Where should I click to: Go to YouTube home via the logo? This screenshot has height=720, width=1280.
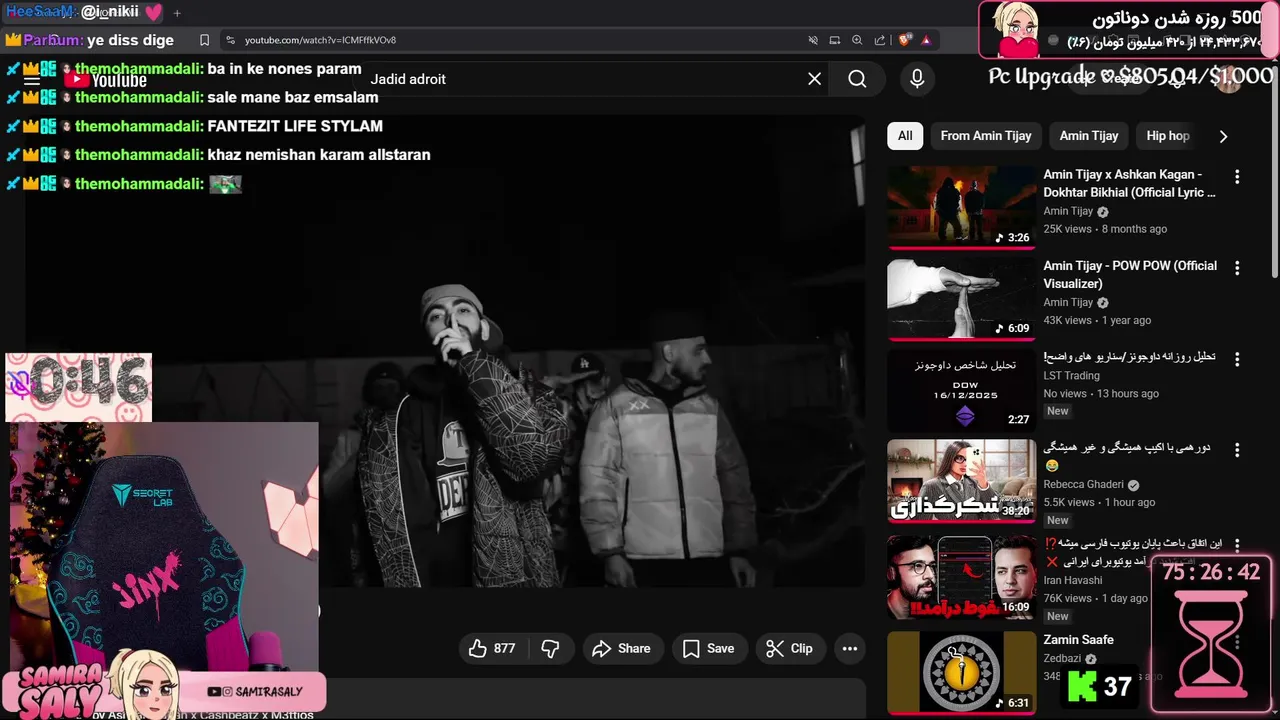105,80
